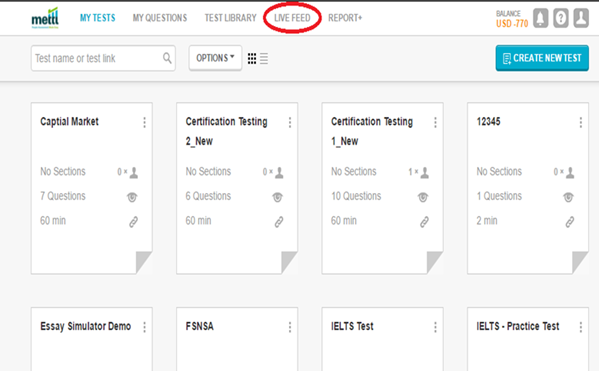This screenshot has height=371, width=599.
Task: Open three-dot menu on 12345 card
Action: tap(581, 122)
